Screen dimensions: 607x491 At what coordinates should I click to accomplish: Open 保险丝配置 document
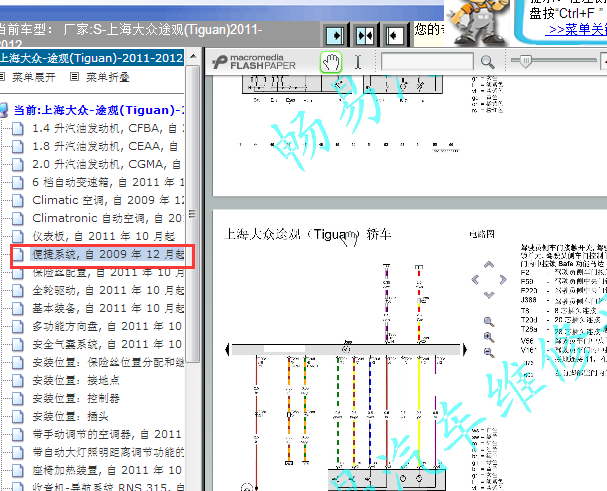coord(108,272)
